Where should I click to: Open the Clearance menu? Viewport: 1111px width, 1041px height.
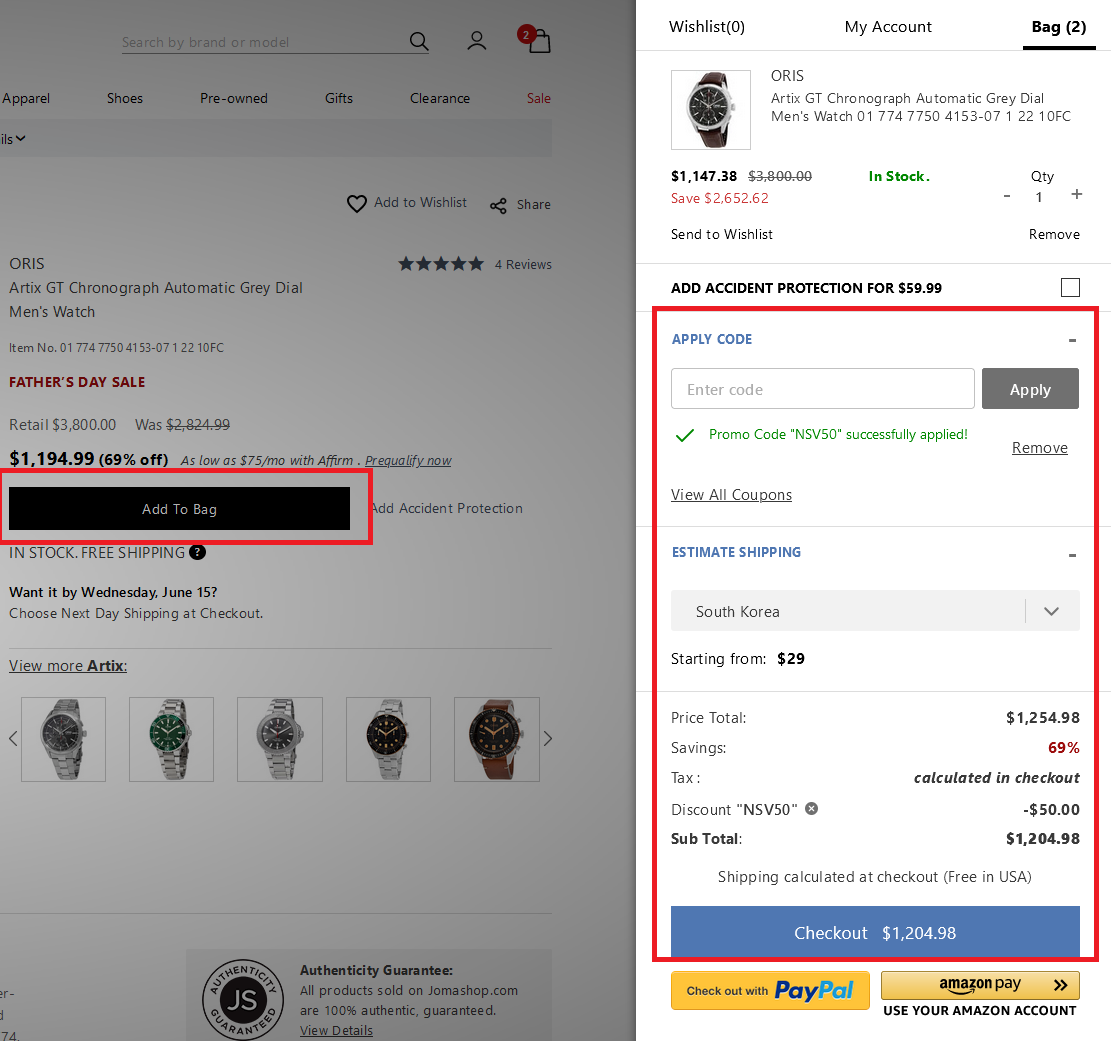(439, 99)
